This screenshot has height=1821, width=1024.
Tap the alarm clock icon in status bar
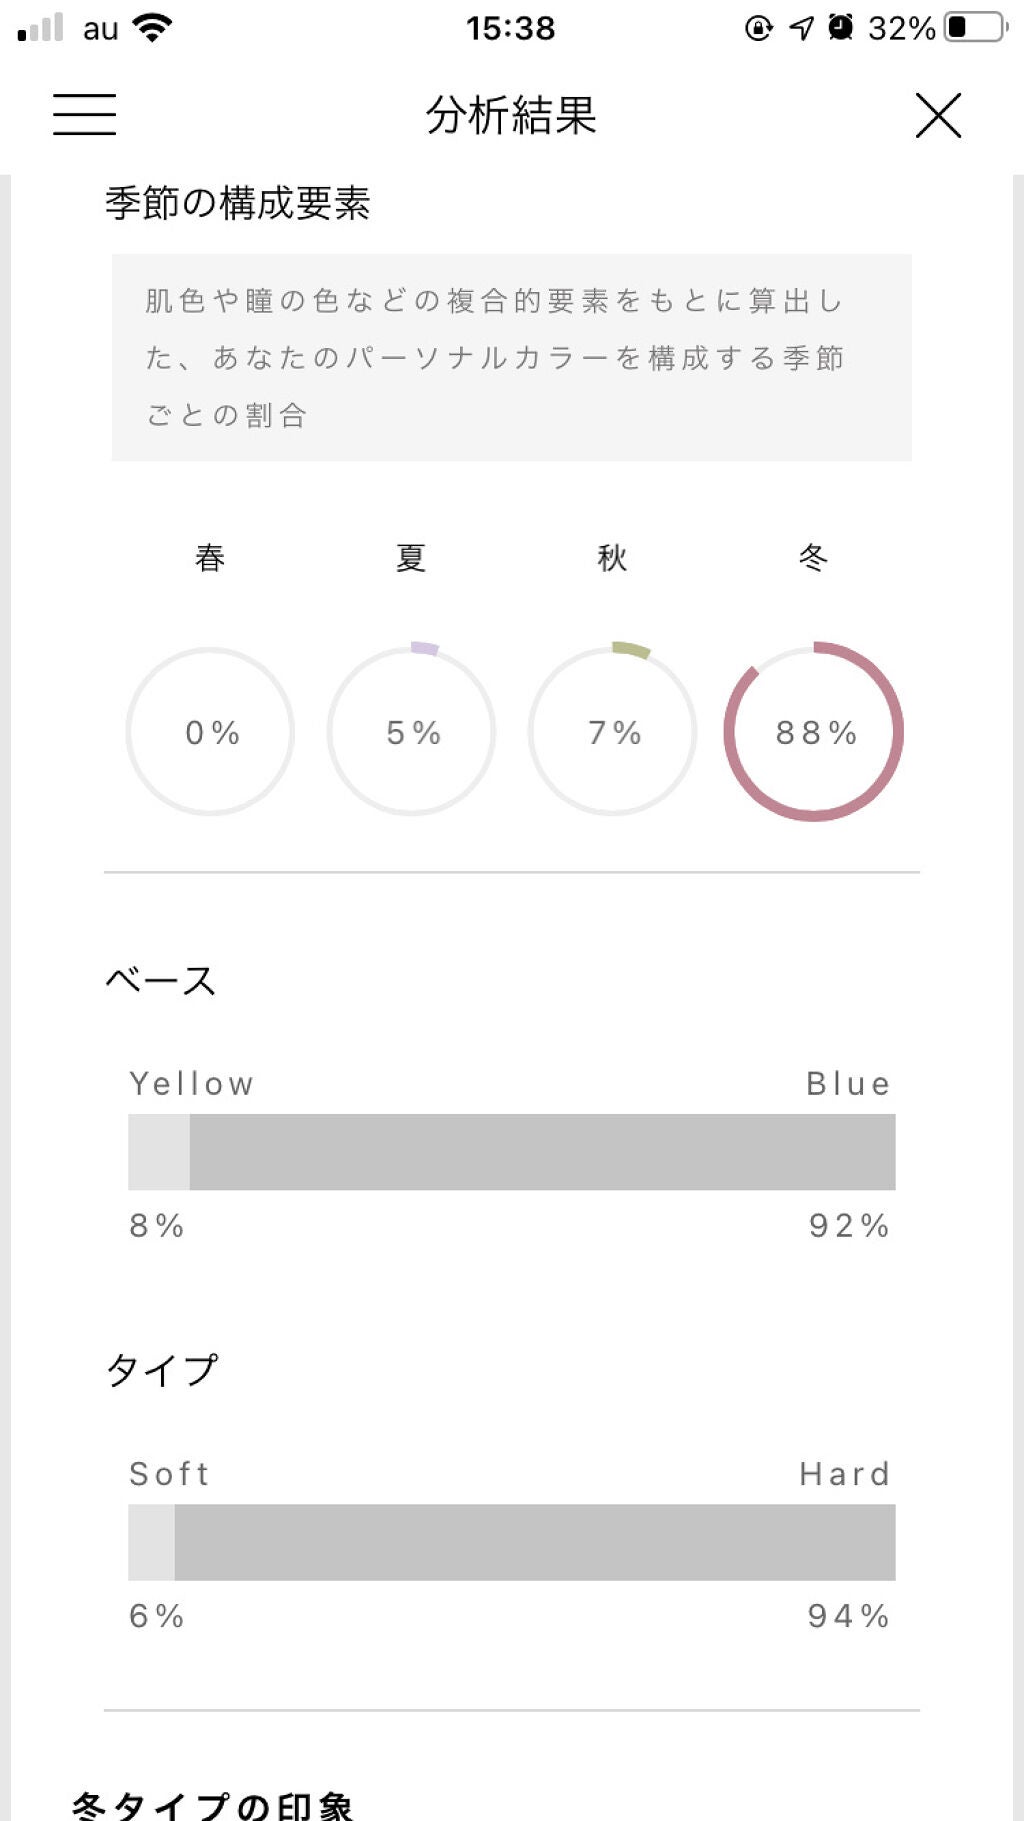(839, 27)
